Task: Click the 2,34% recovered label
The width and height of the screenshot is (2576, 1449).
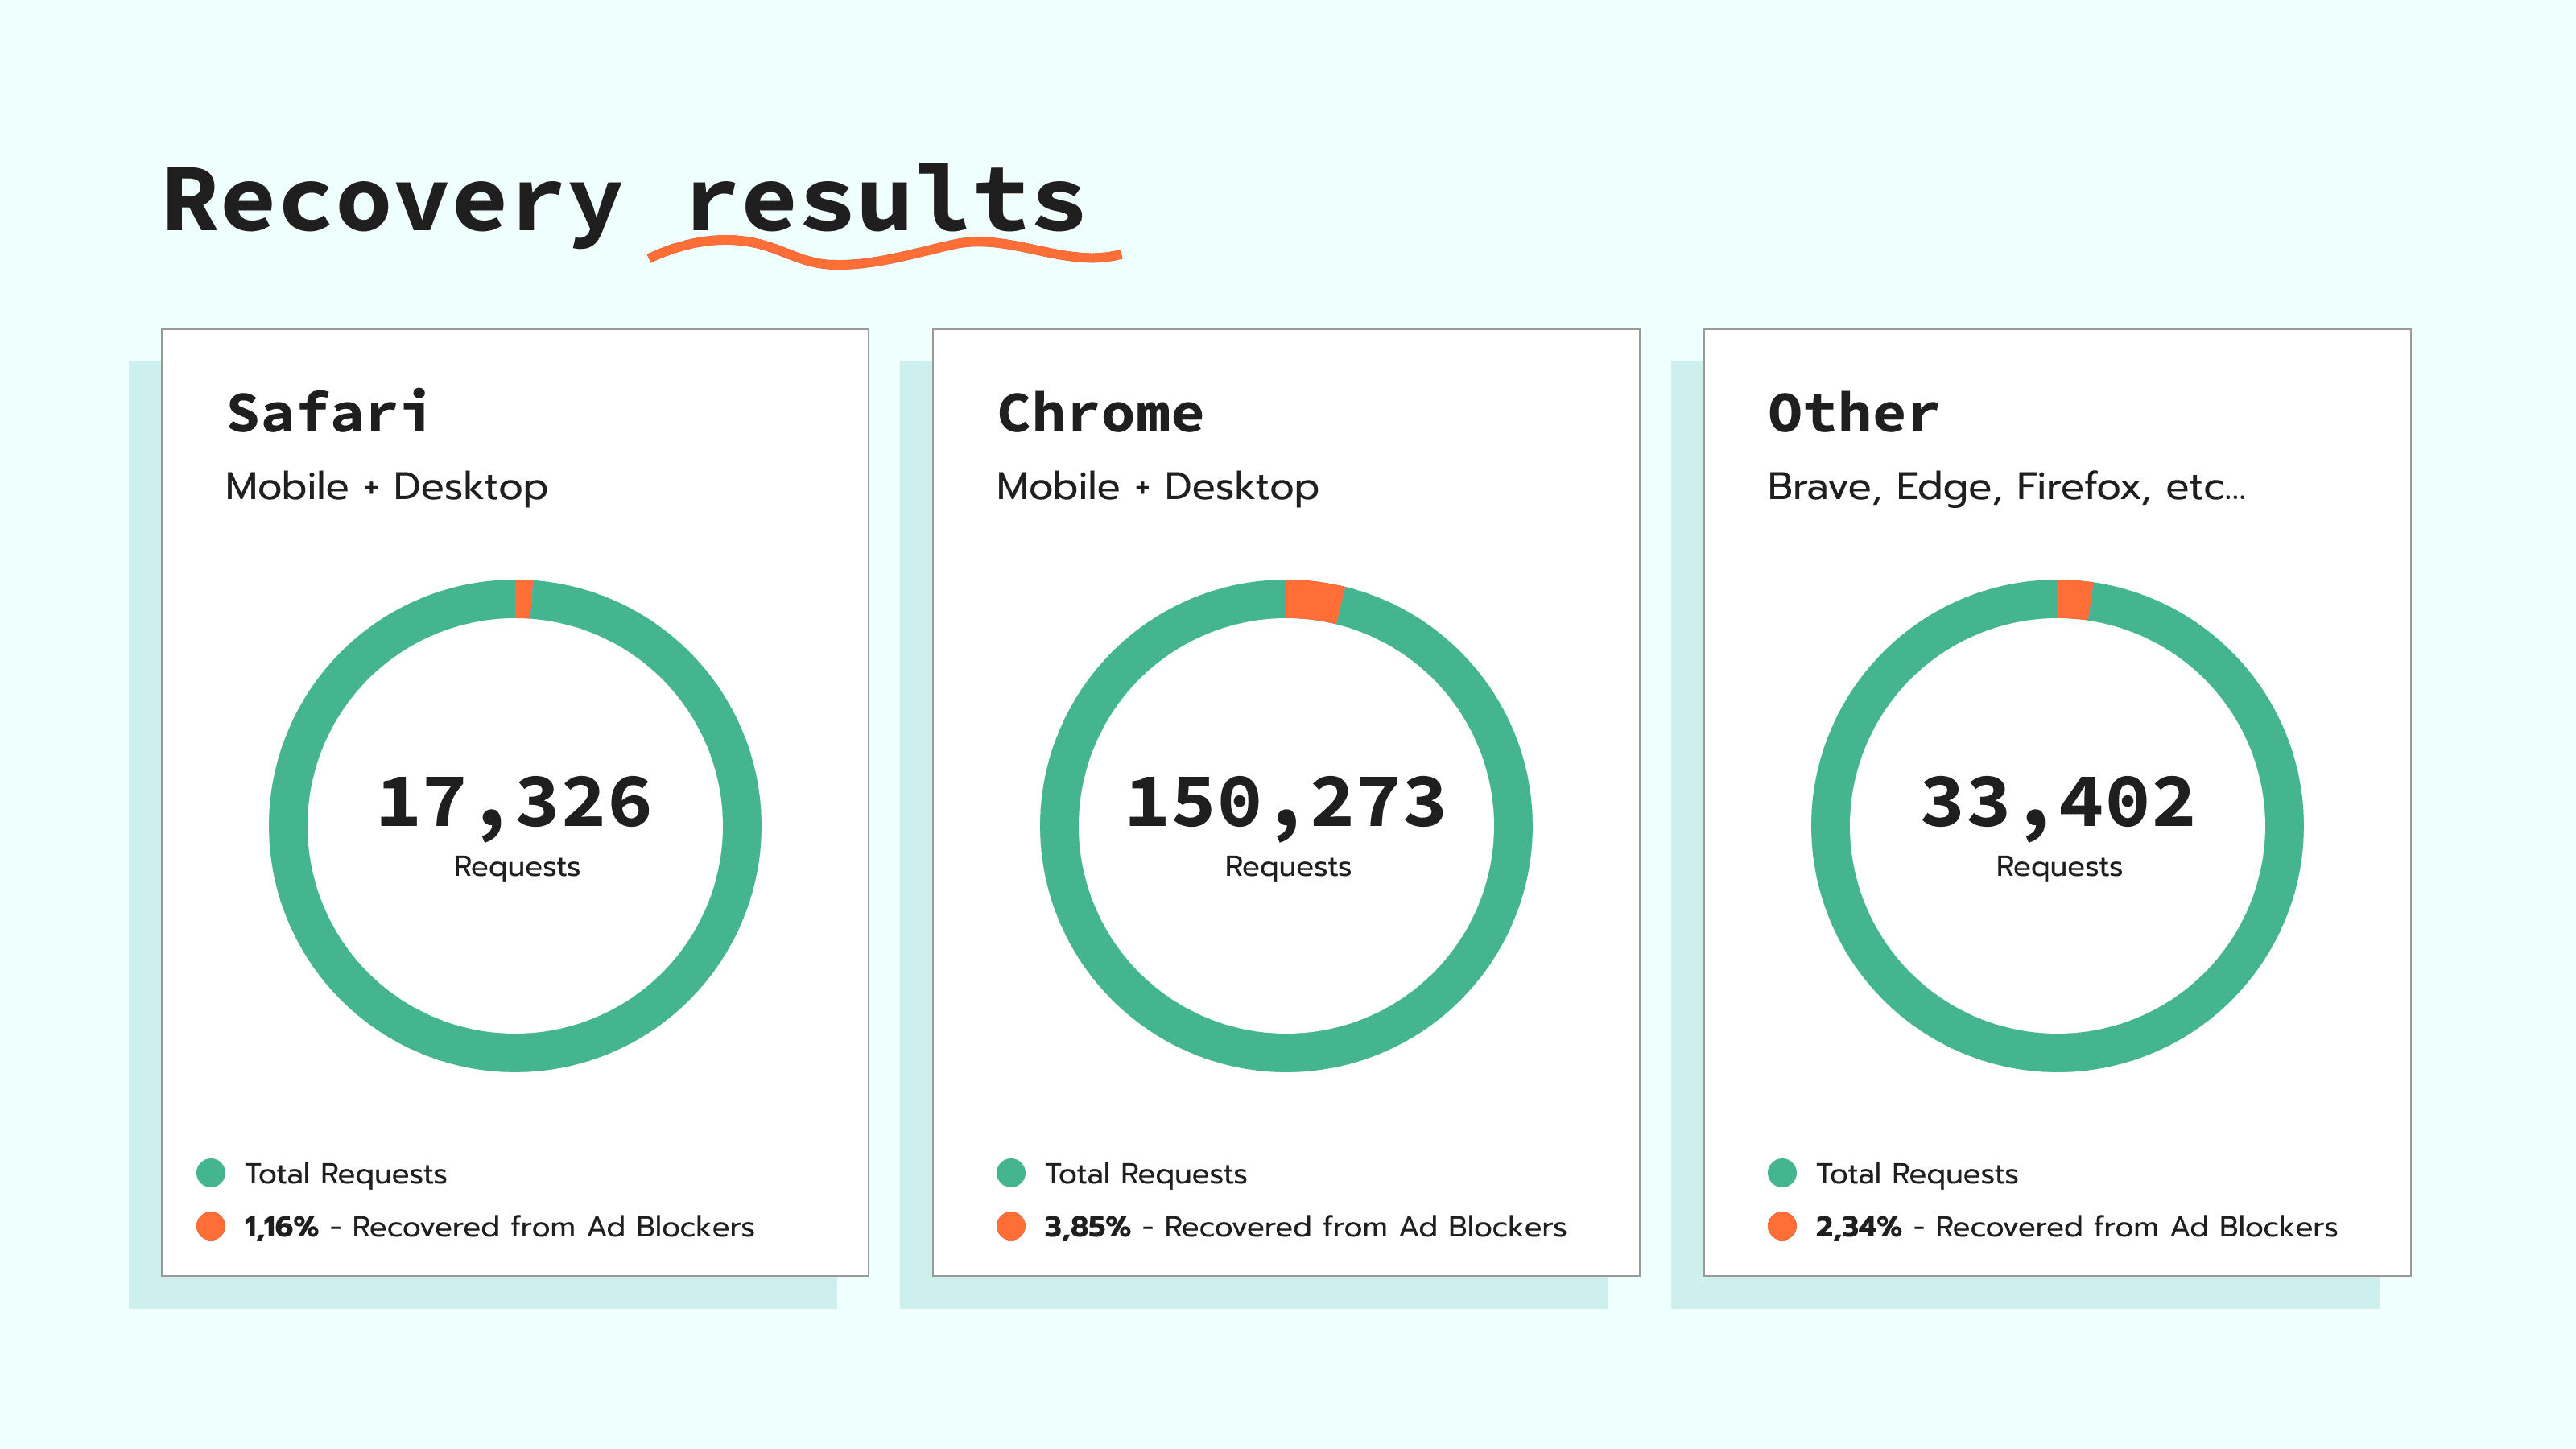Action: 1858,1227
